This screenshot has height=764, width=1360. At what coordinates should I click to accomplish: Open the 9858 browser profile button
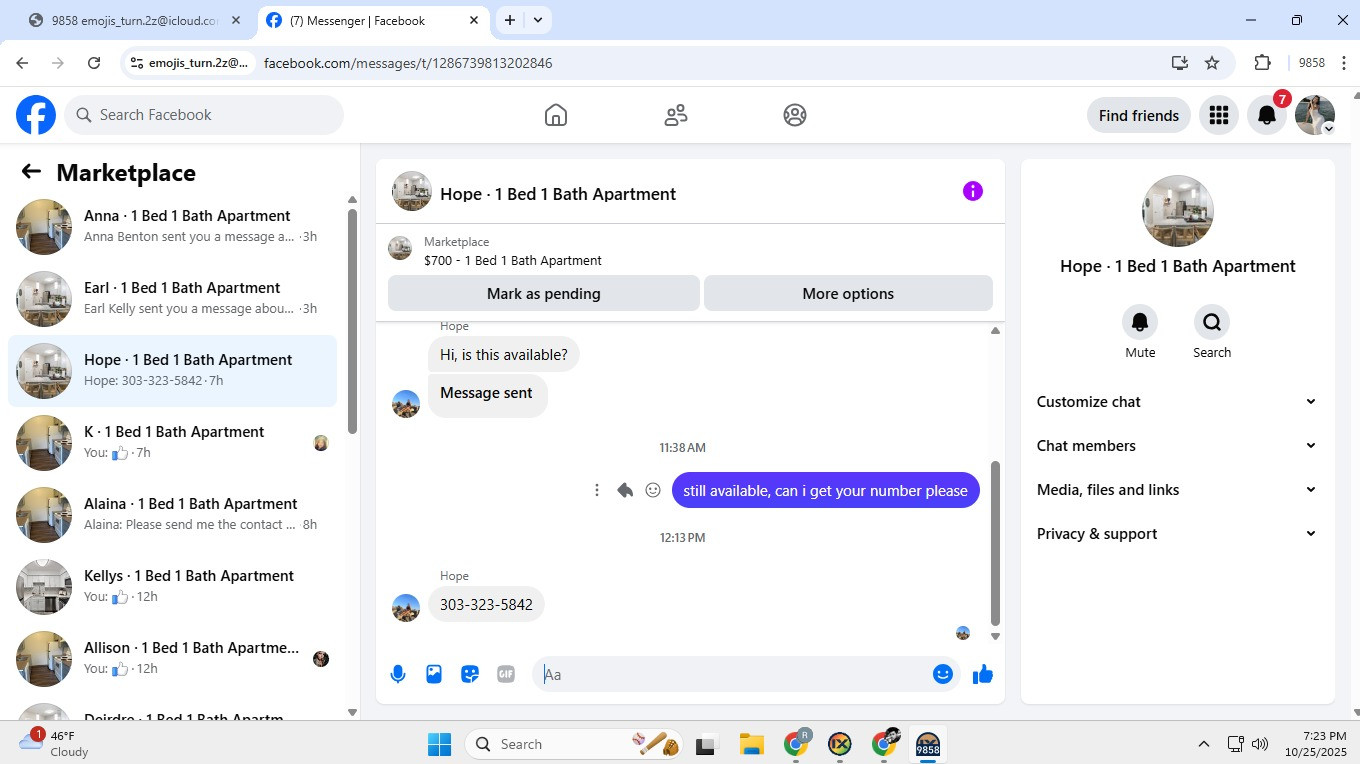tap(1311, 63)
